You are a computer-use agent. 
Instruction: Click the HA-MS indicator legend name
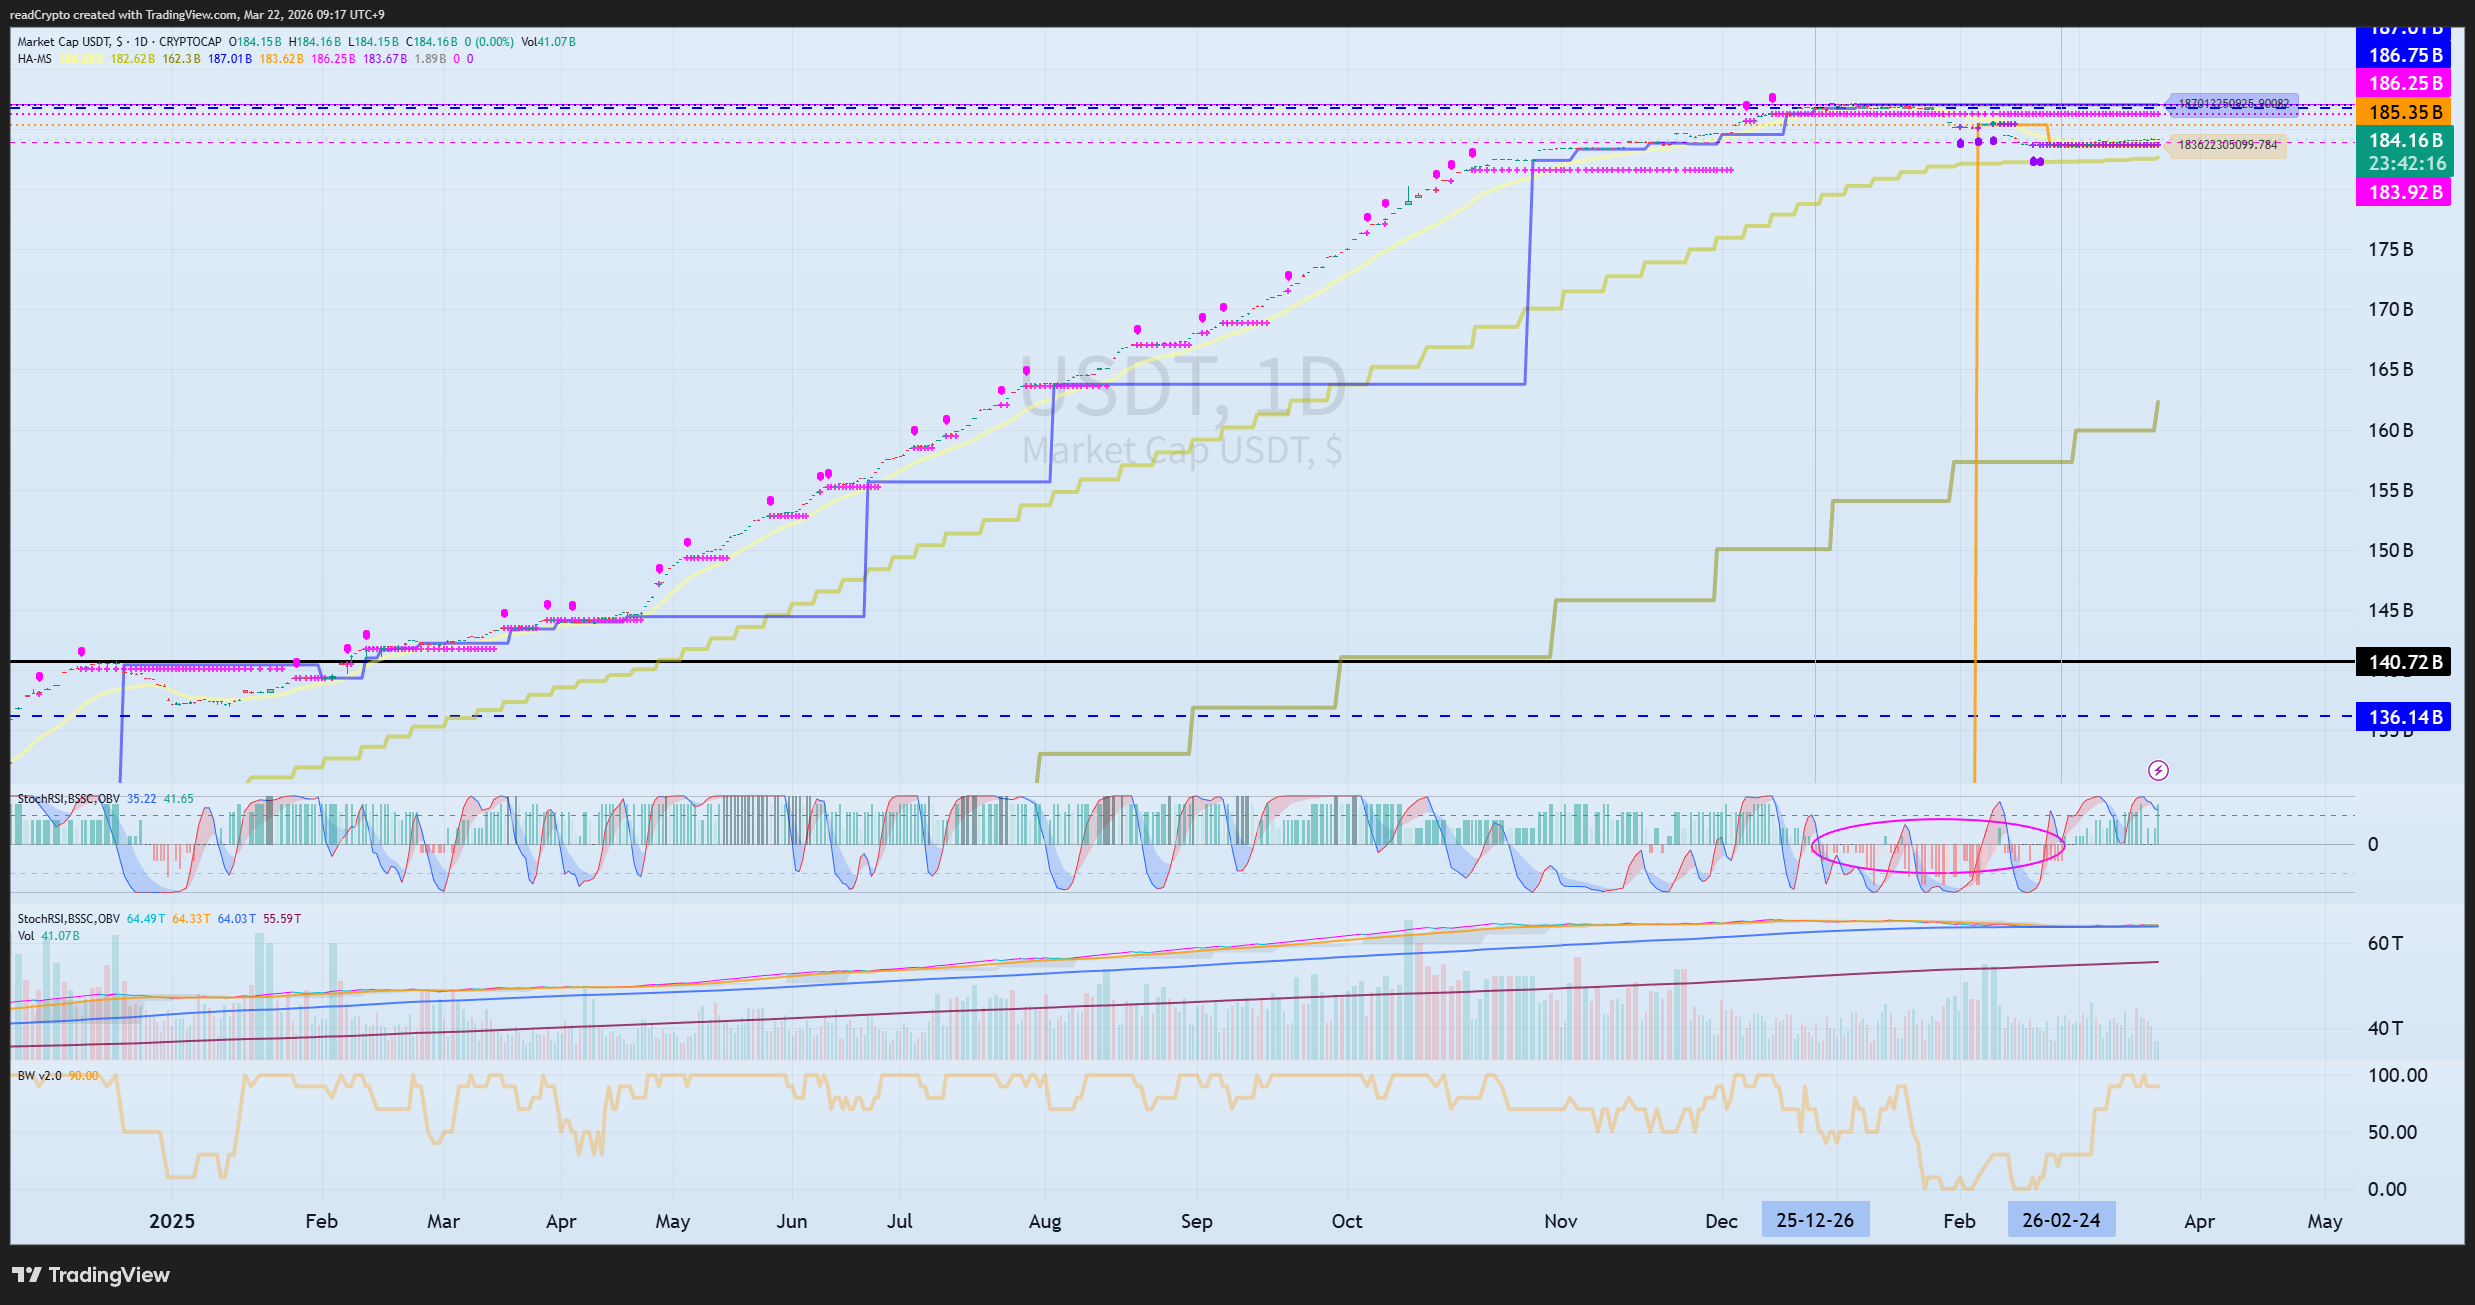pos(34,59)
